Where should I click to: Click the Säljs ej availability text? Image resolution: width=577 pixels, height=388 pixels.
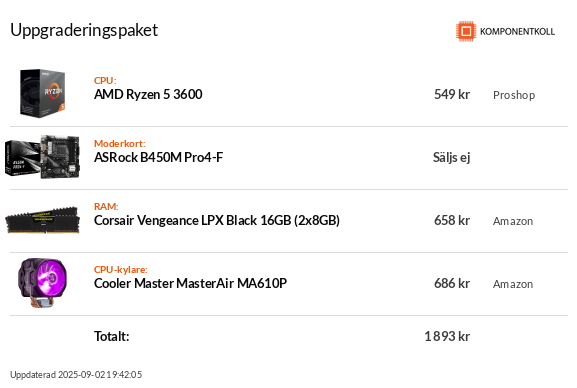[x=452, y=158]
